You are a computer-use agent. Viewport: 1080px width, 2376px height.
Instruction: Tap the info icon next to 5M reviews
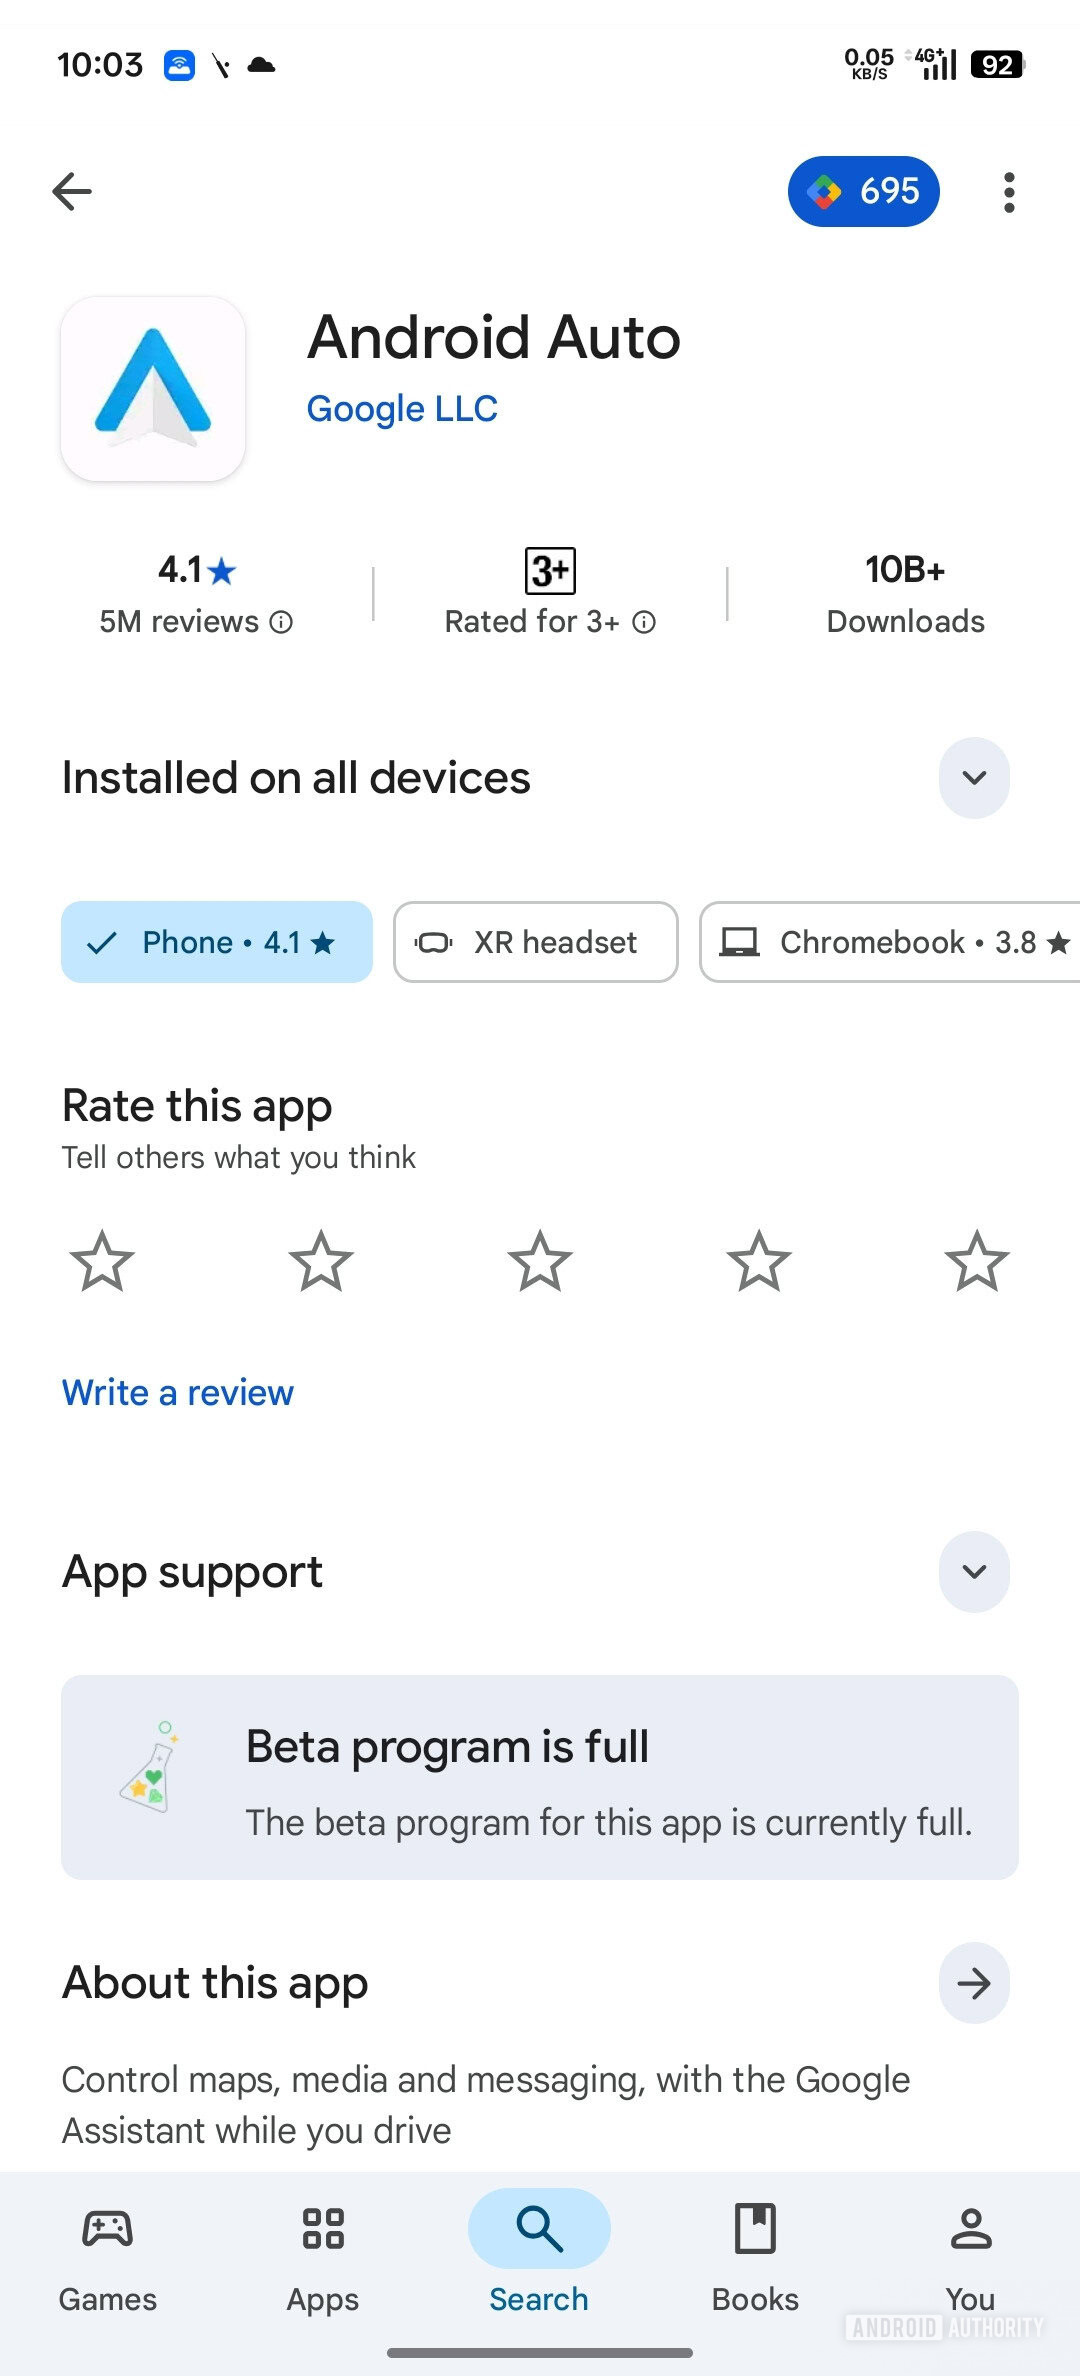point(281,622)
